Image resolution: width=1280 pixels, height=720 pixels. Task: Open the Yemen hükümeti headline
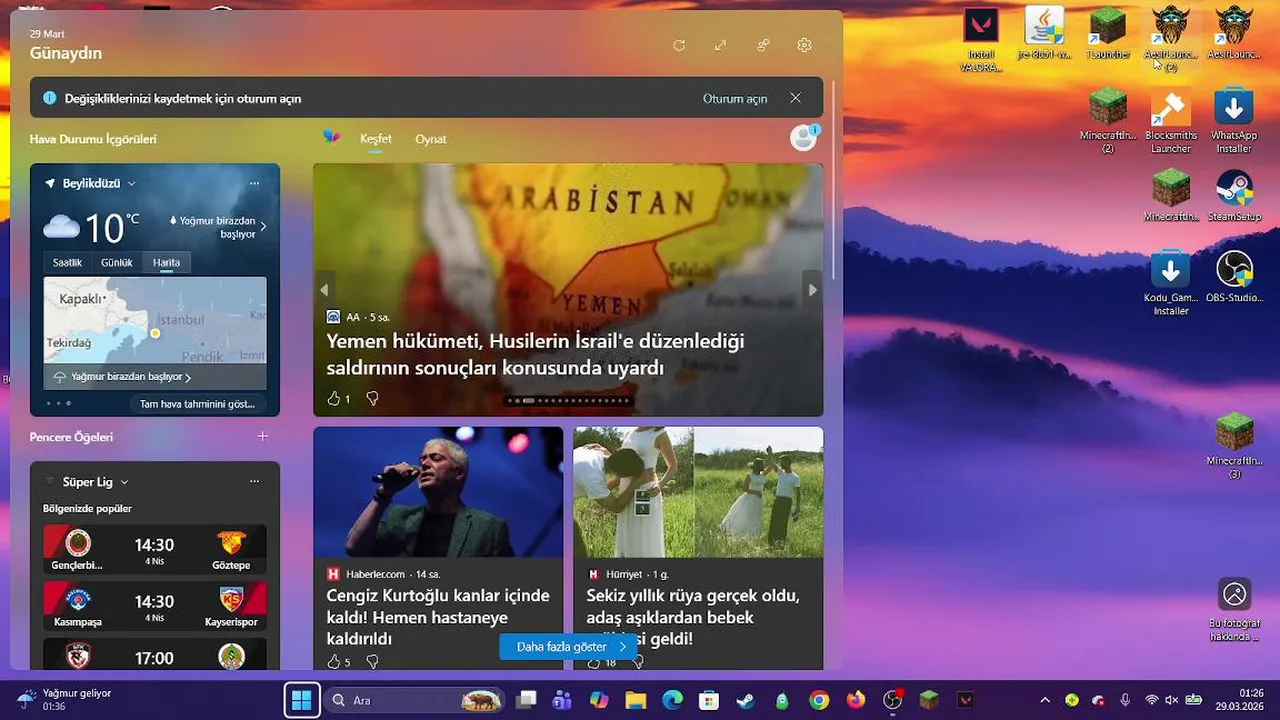pos(535,354)
